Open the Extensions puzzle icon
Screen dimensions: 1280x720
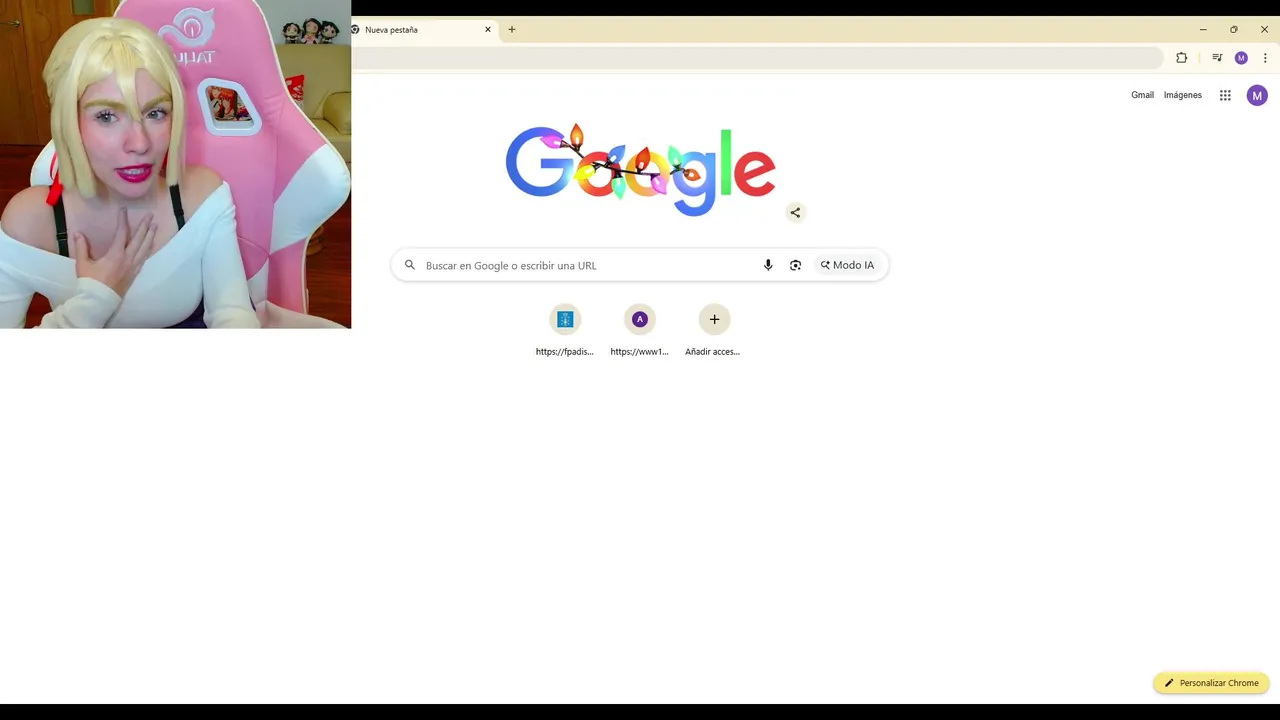[x=1181, y=58]
